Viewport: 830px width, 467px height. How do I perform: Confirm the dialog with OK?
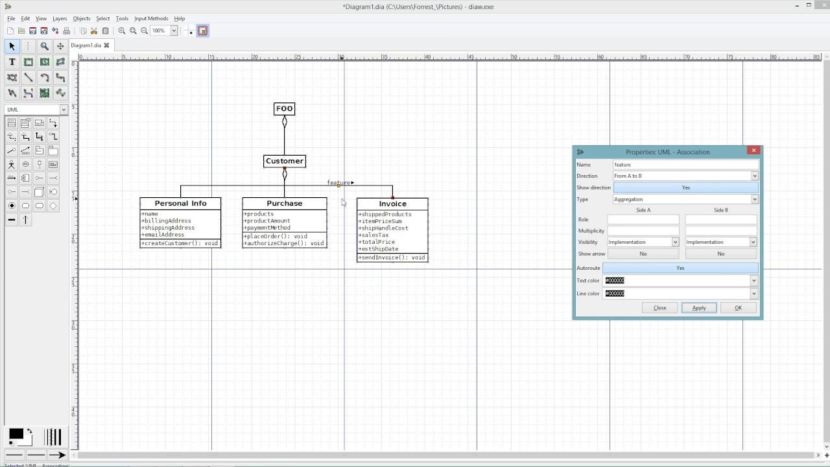click(x=738, y=308)
